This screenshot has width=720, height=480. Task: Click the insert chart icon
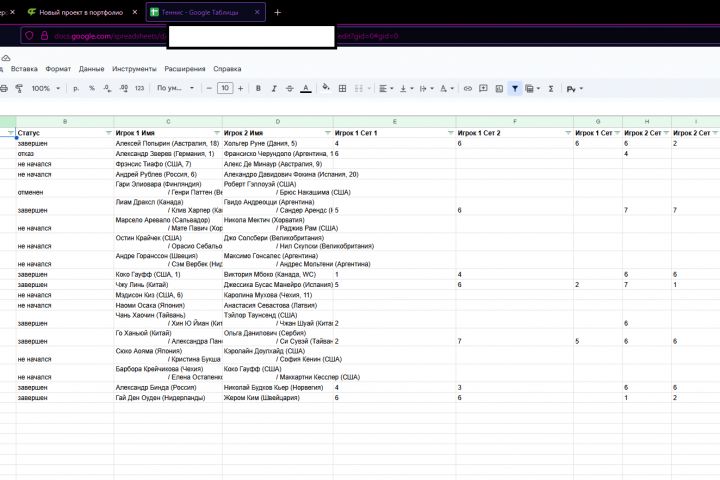(x=499, y=89)
